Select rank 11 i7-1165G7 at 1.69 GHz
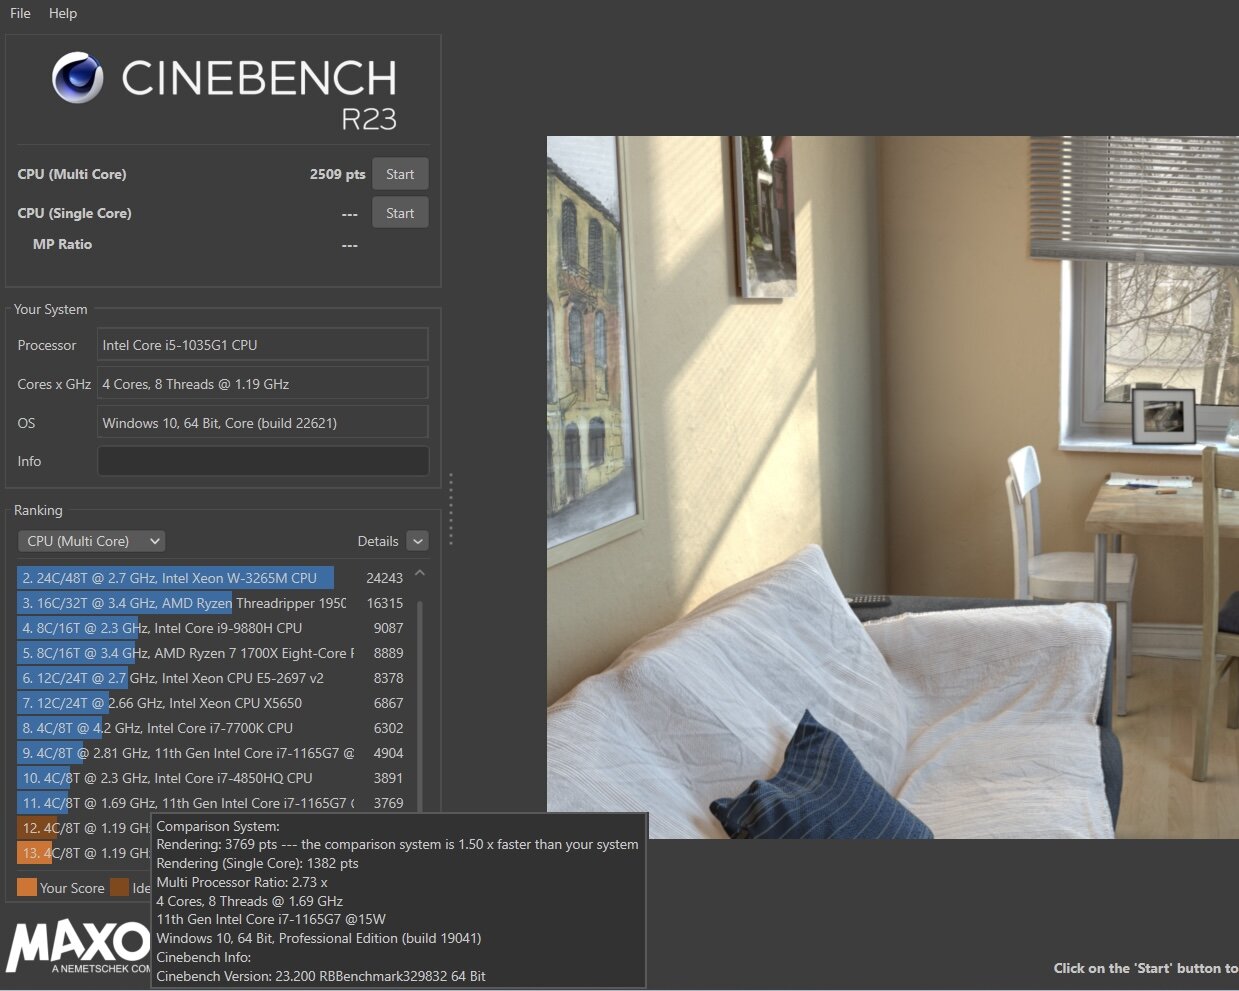The image size is (1239, 991). click(211, 803)
